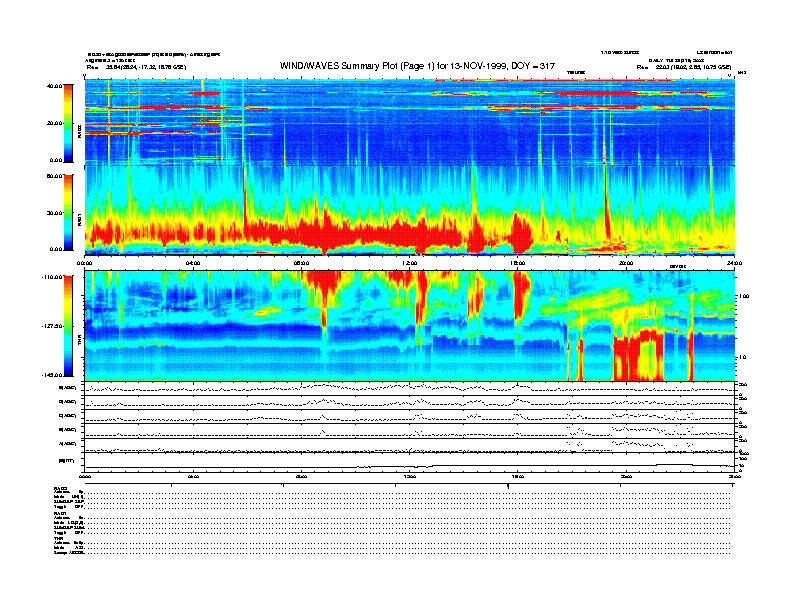Click the TNR vertical axis label

[x=79, y=342]
